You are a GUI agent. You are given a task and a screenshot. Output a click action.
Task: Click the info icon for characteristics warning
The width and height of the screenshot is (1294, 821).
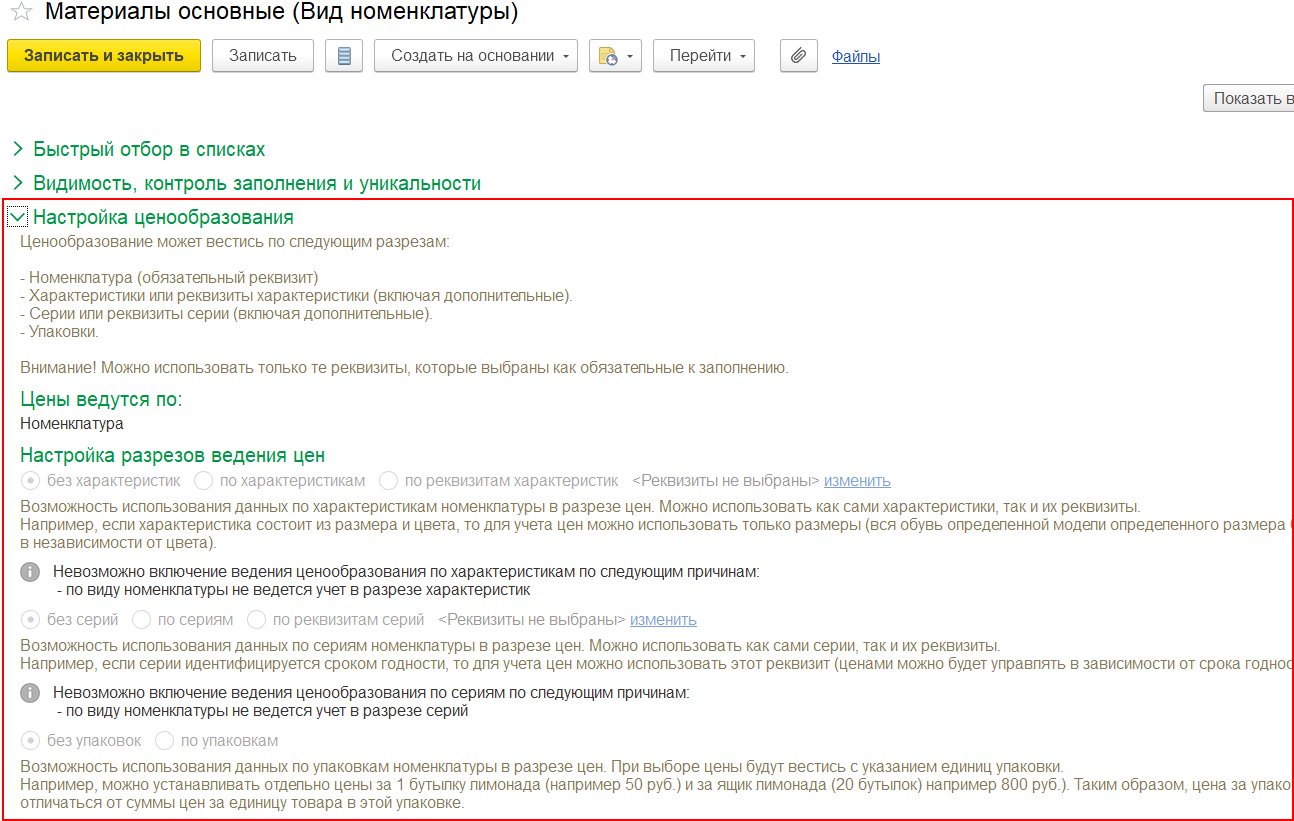31,572
